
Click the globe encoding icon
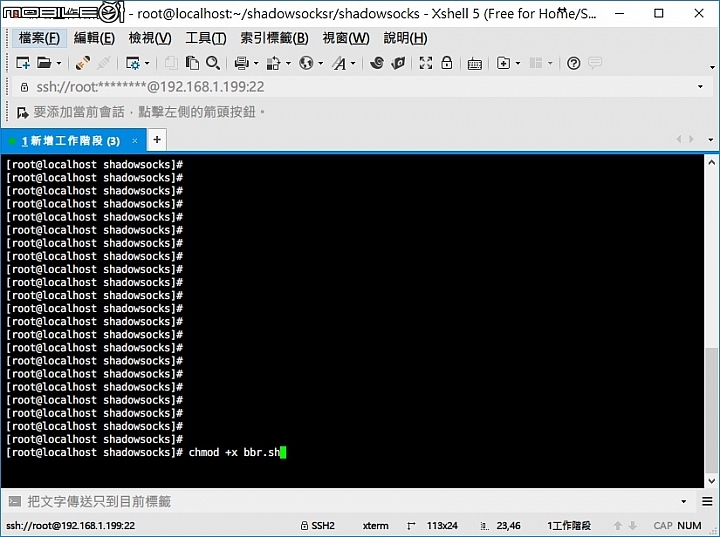click(x=306, y=63)
